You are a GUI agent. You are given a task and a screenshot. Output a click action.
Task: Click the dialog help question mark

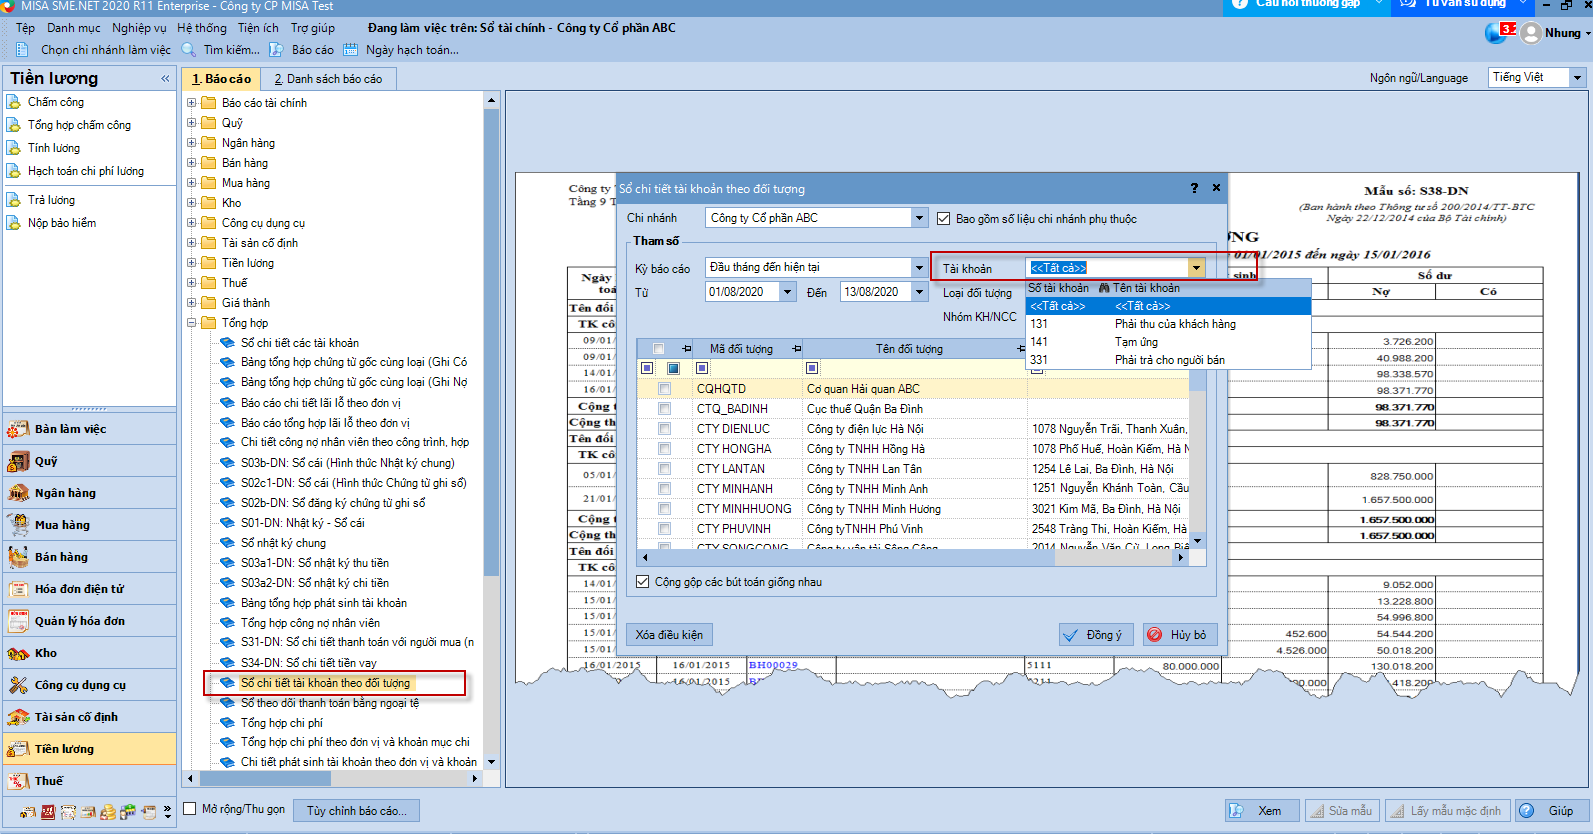[x=1194, y=188]
